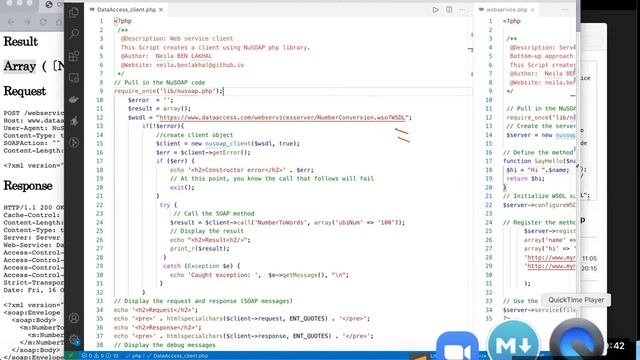
Task: Click the '<soap:Body>' opening tag line
Action: (x=34, y=320)
